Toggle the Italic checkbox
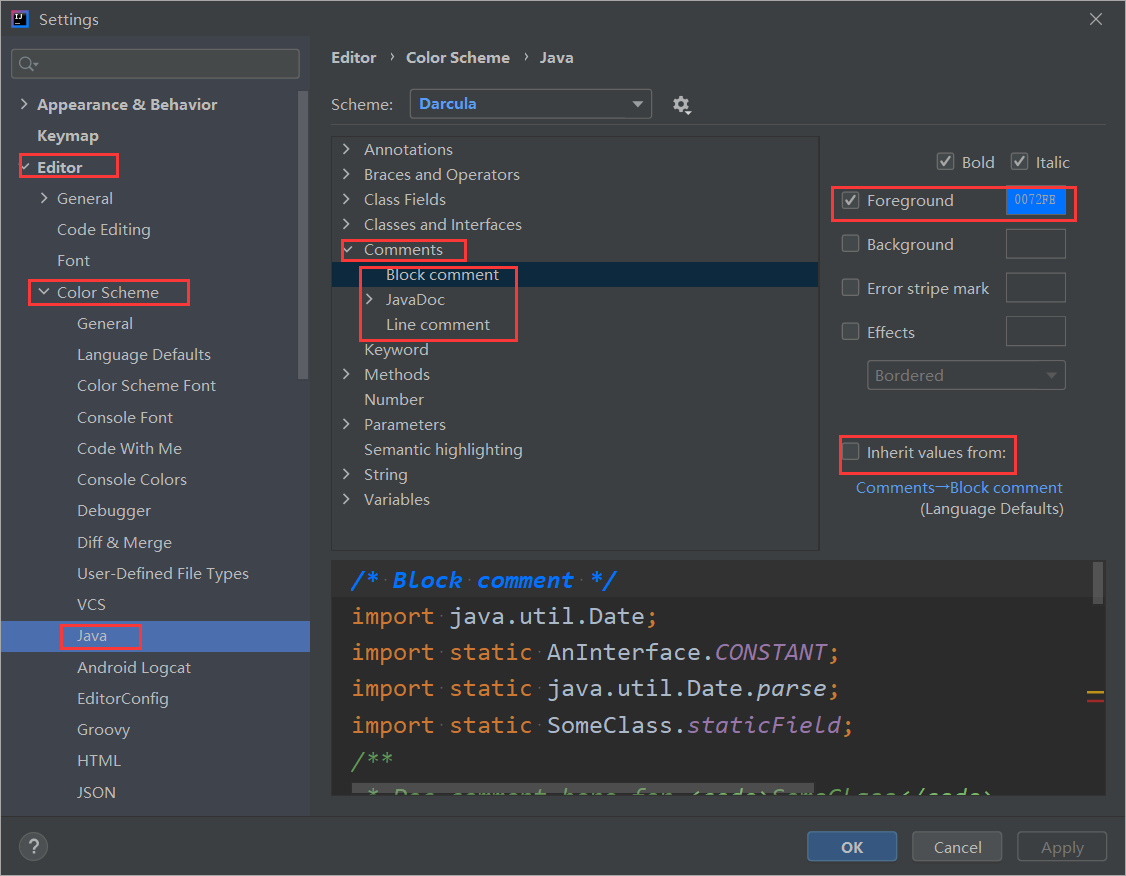 [1019, 162]
